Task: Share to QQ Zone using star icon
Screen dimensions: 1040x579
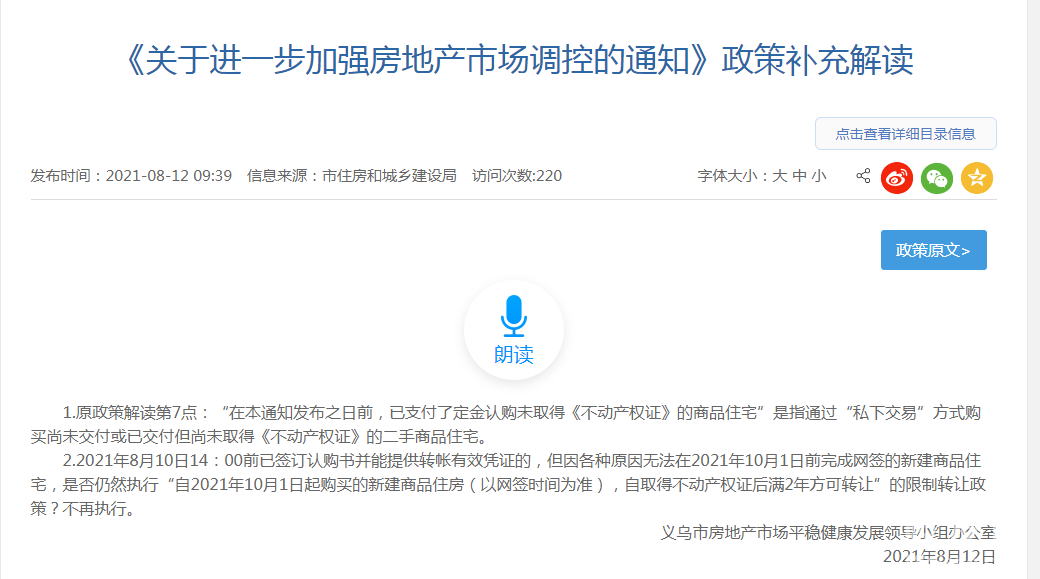Action: (x=977, y=178)
